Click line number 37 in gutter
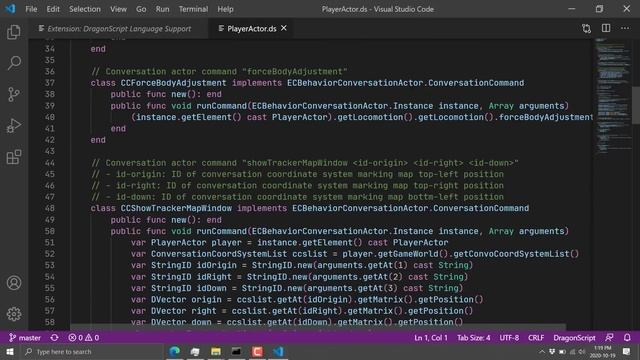The image size is (640, 360). [49, 83]
